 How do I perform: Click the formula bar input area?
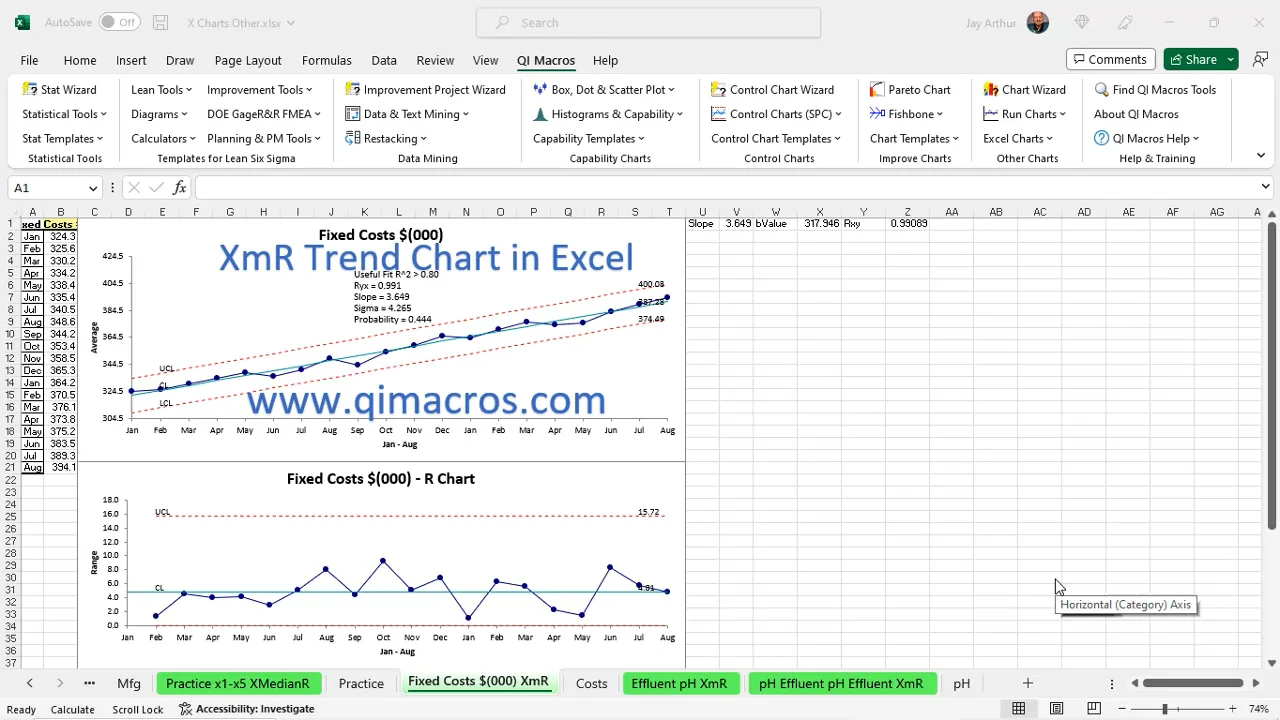[725, 187]
